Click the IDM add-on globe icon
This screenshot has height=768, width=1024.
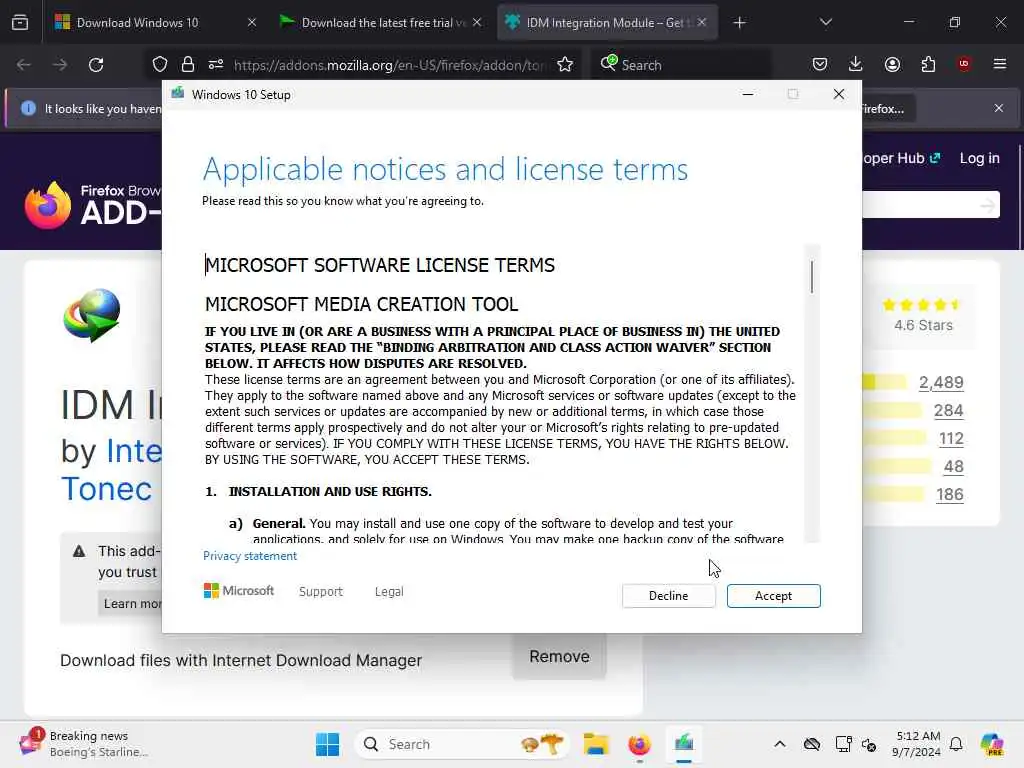tap(92, 315)
